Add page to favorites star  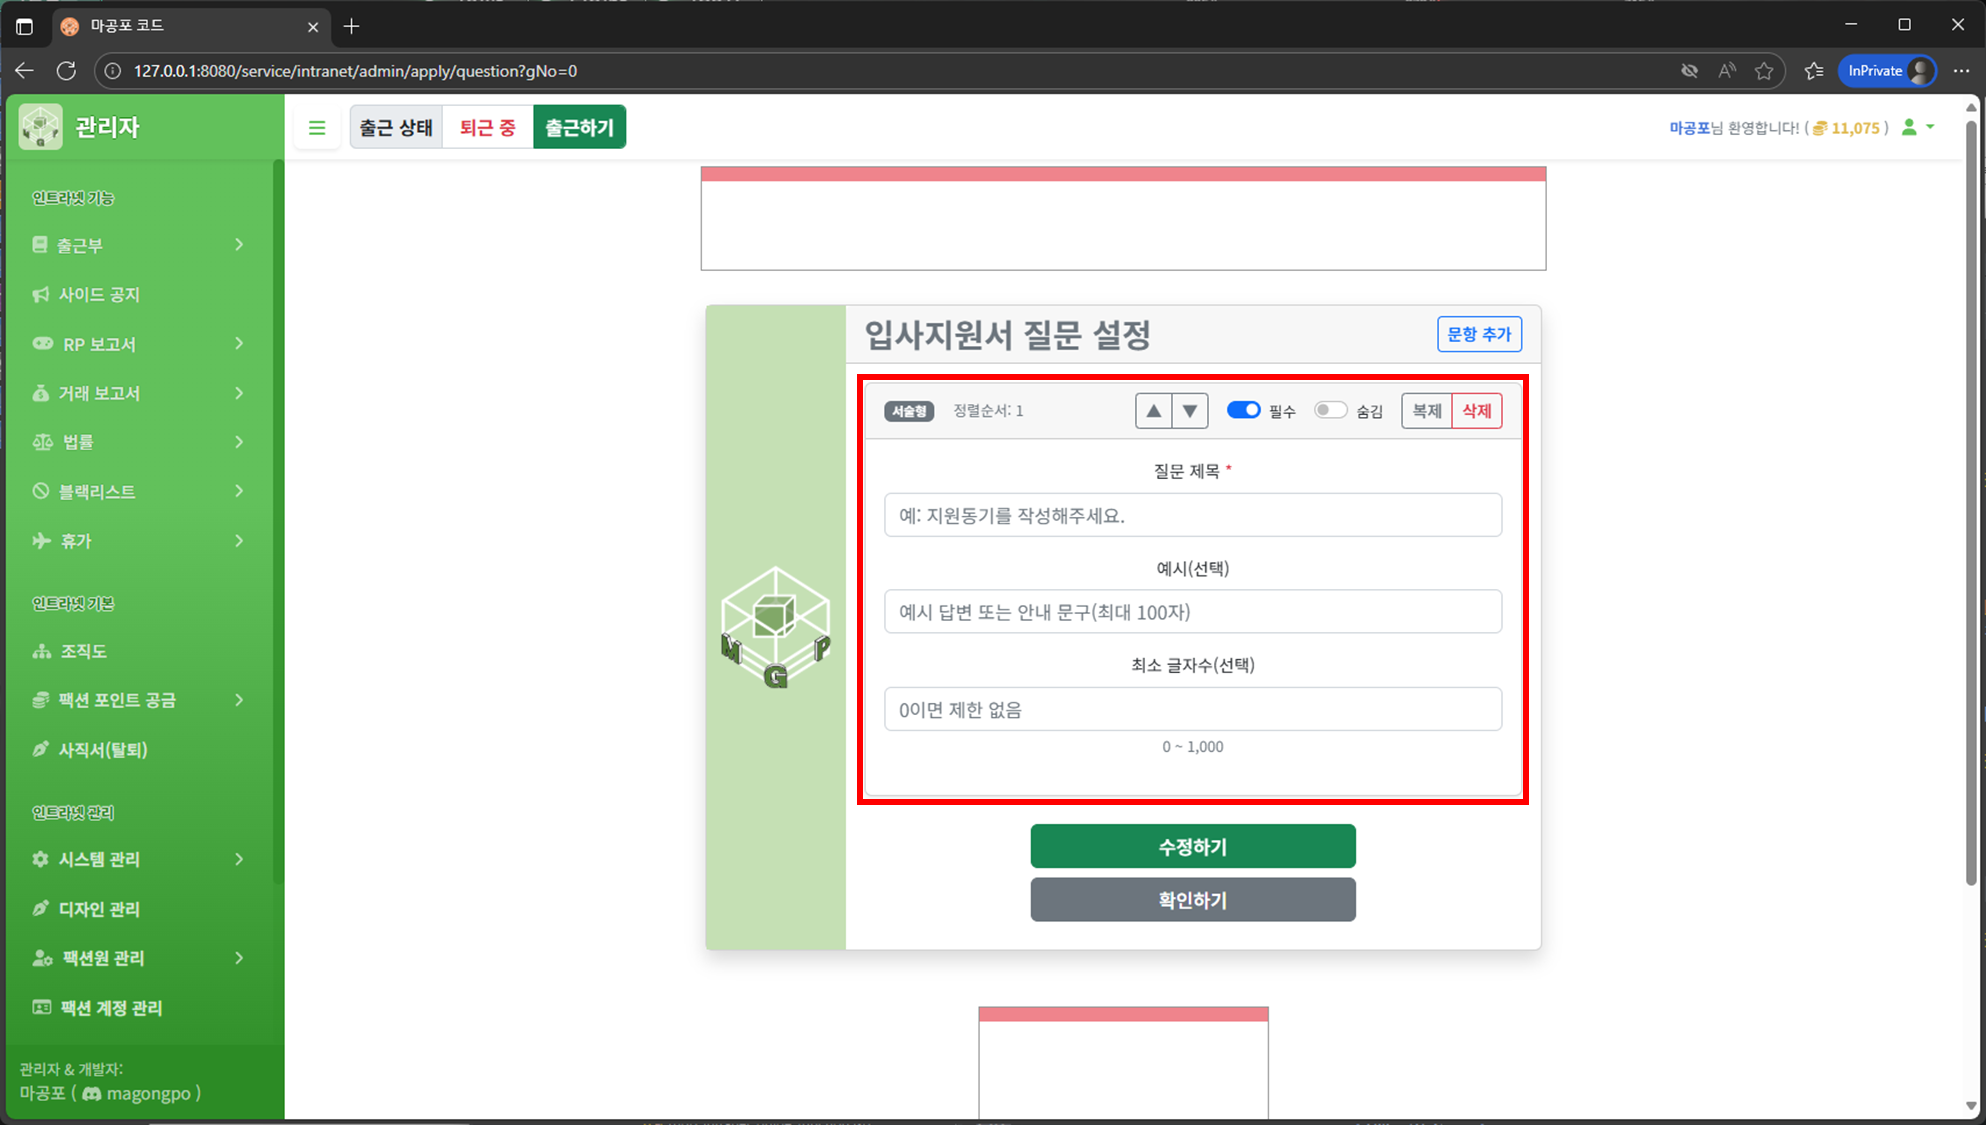[1764, 71]
